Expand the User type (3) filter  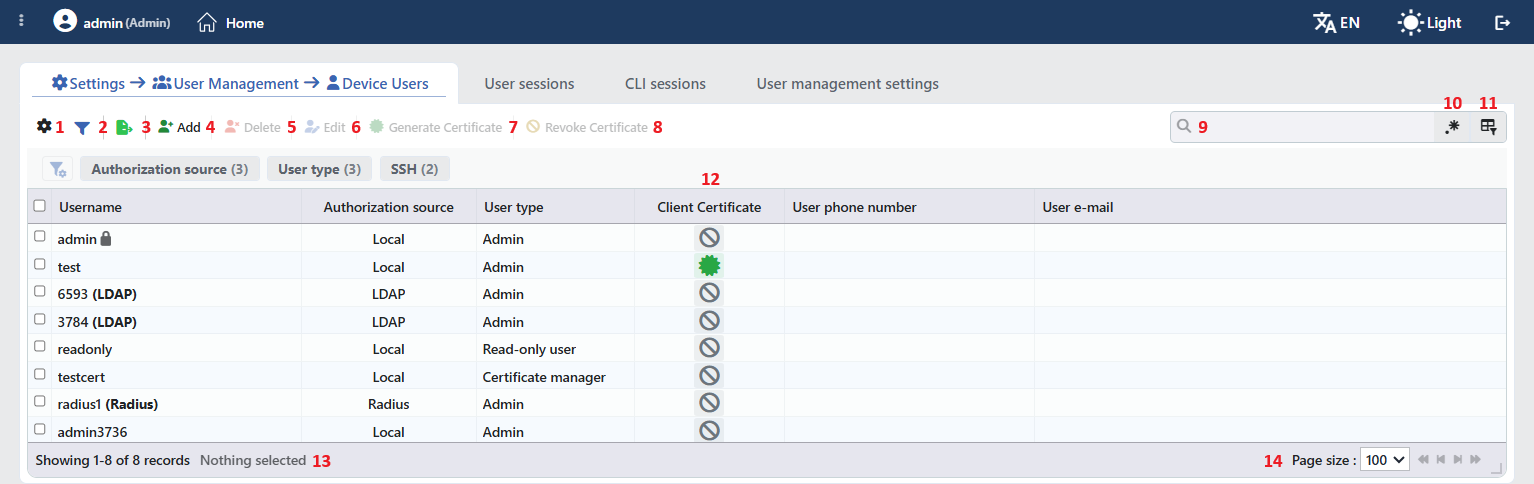(x=320, y=169)
